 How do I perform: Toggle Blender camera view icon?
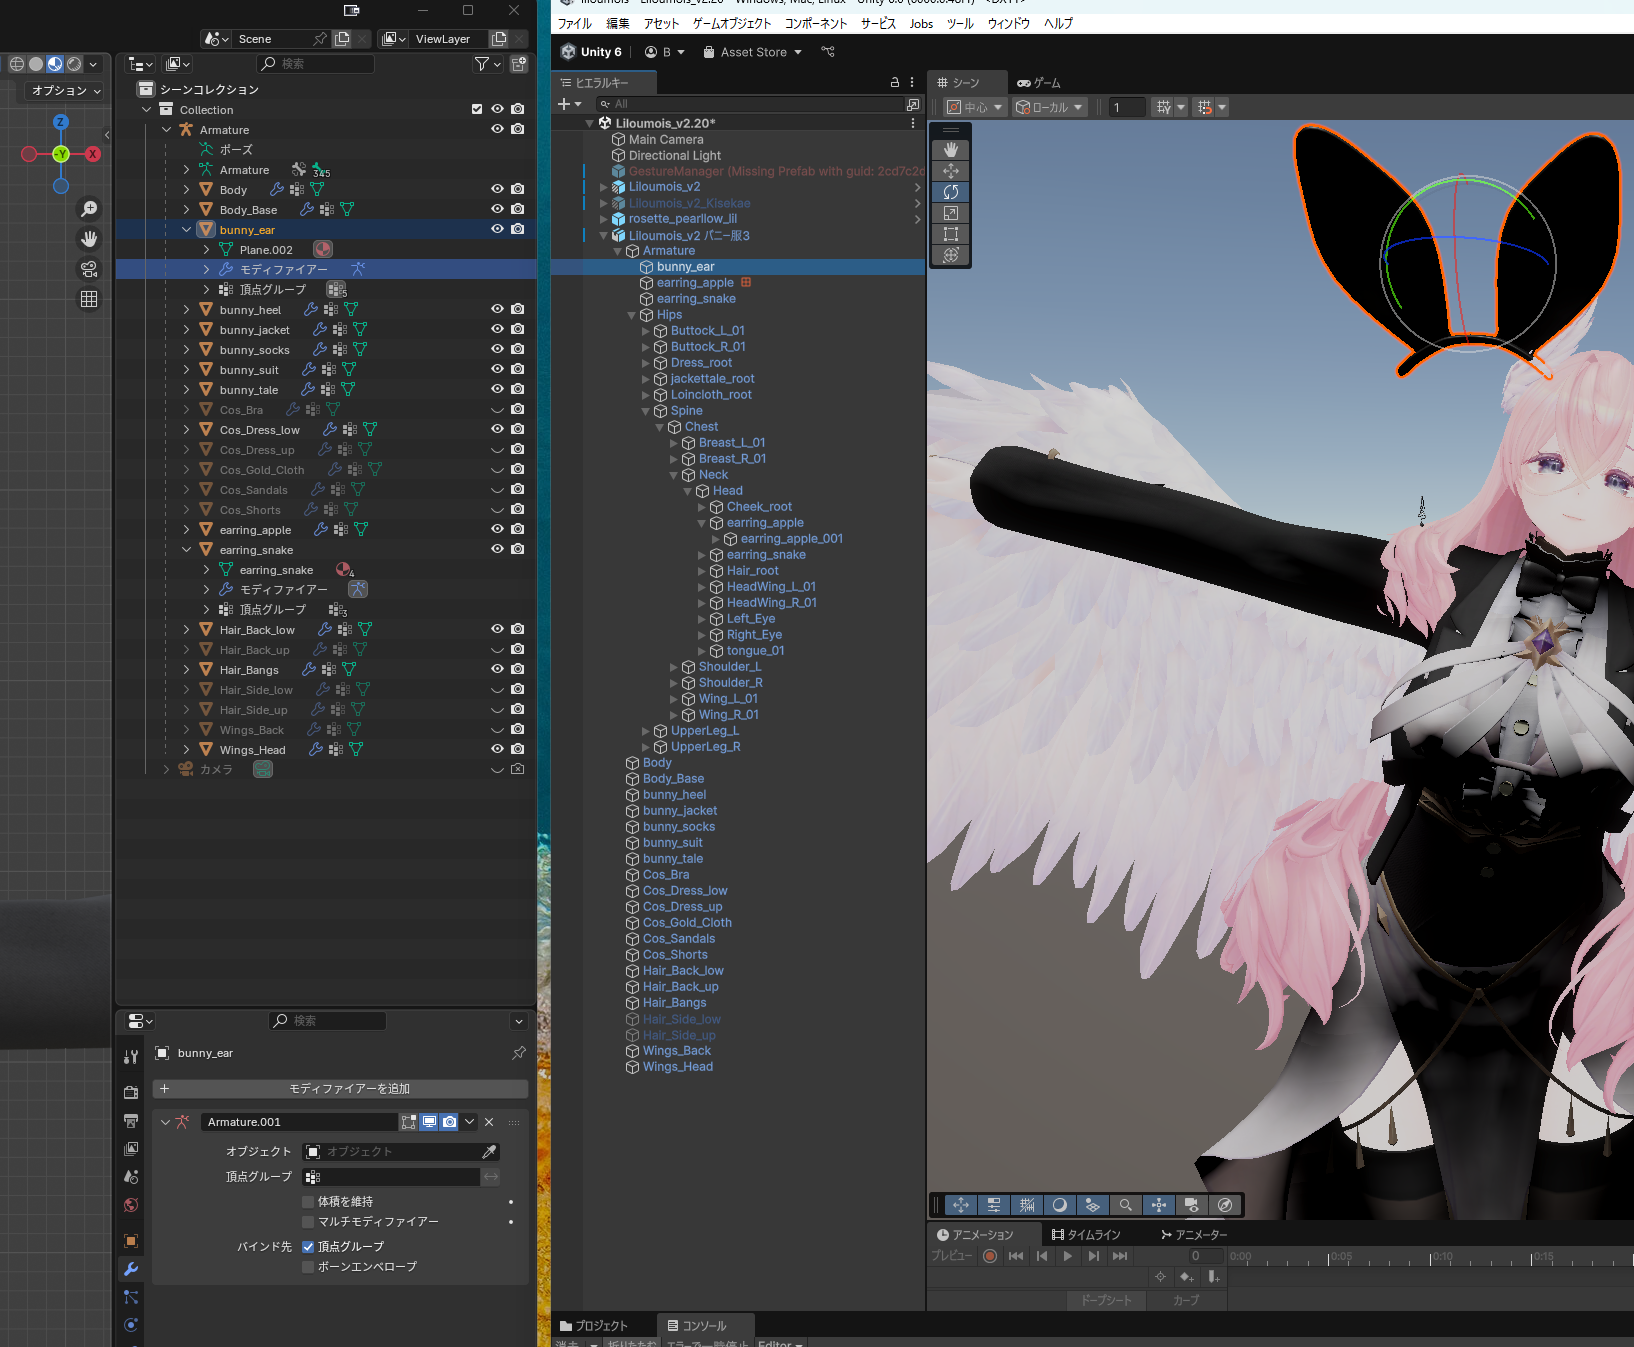tap(89, 269)
